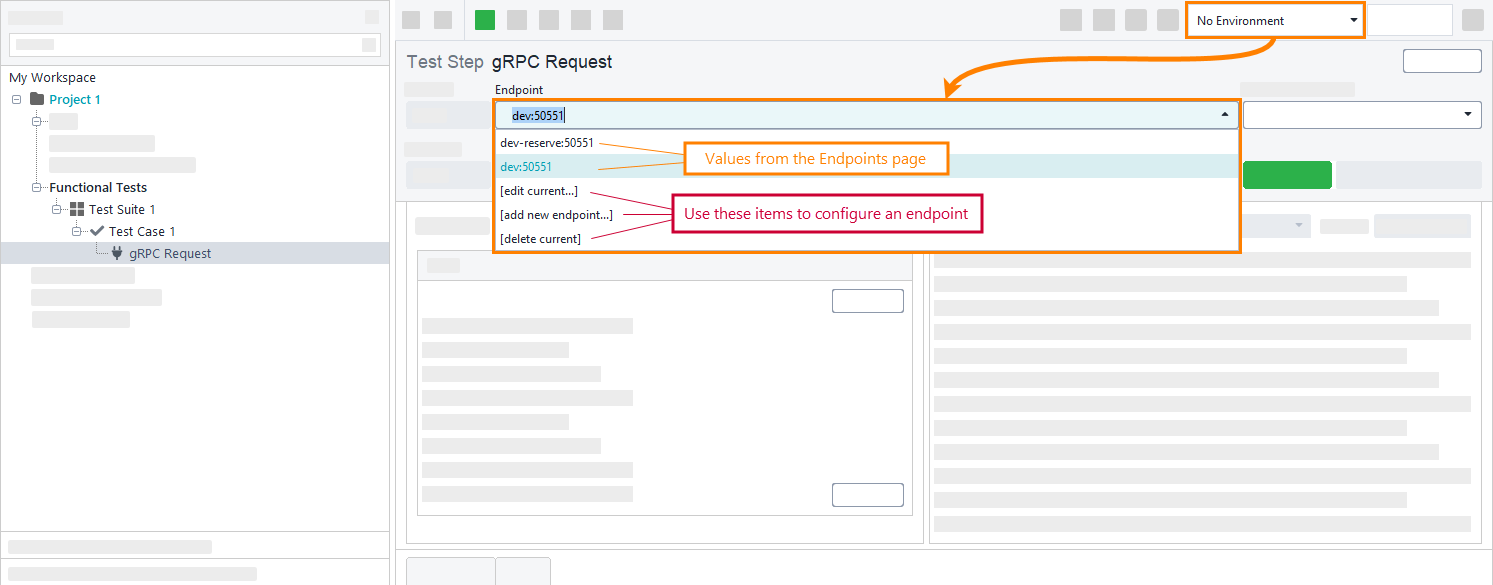Click [add new endpoint...] to configure an endpoint

tap(555, 214)
